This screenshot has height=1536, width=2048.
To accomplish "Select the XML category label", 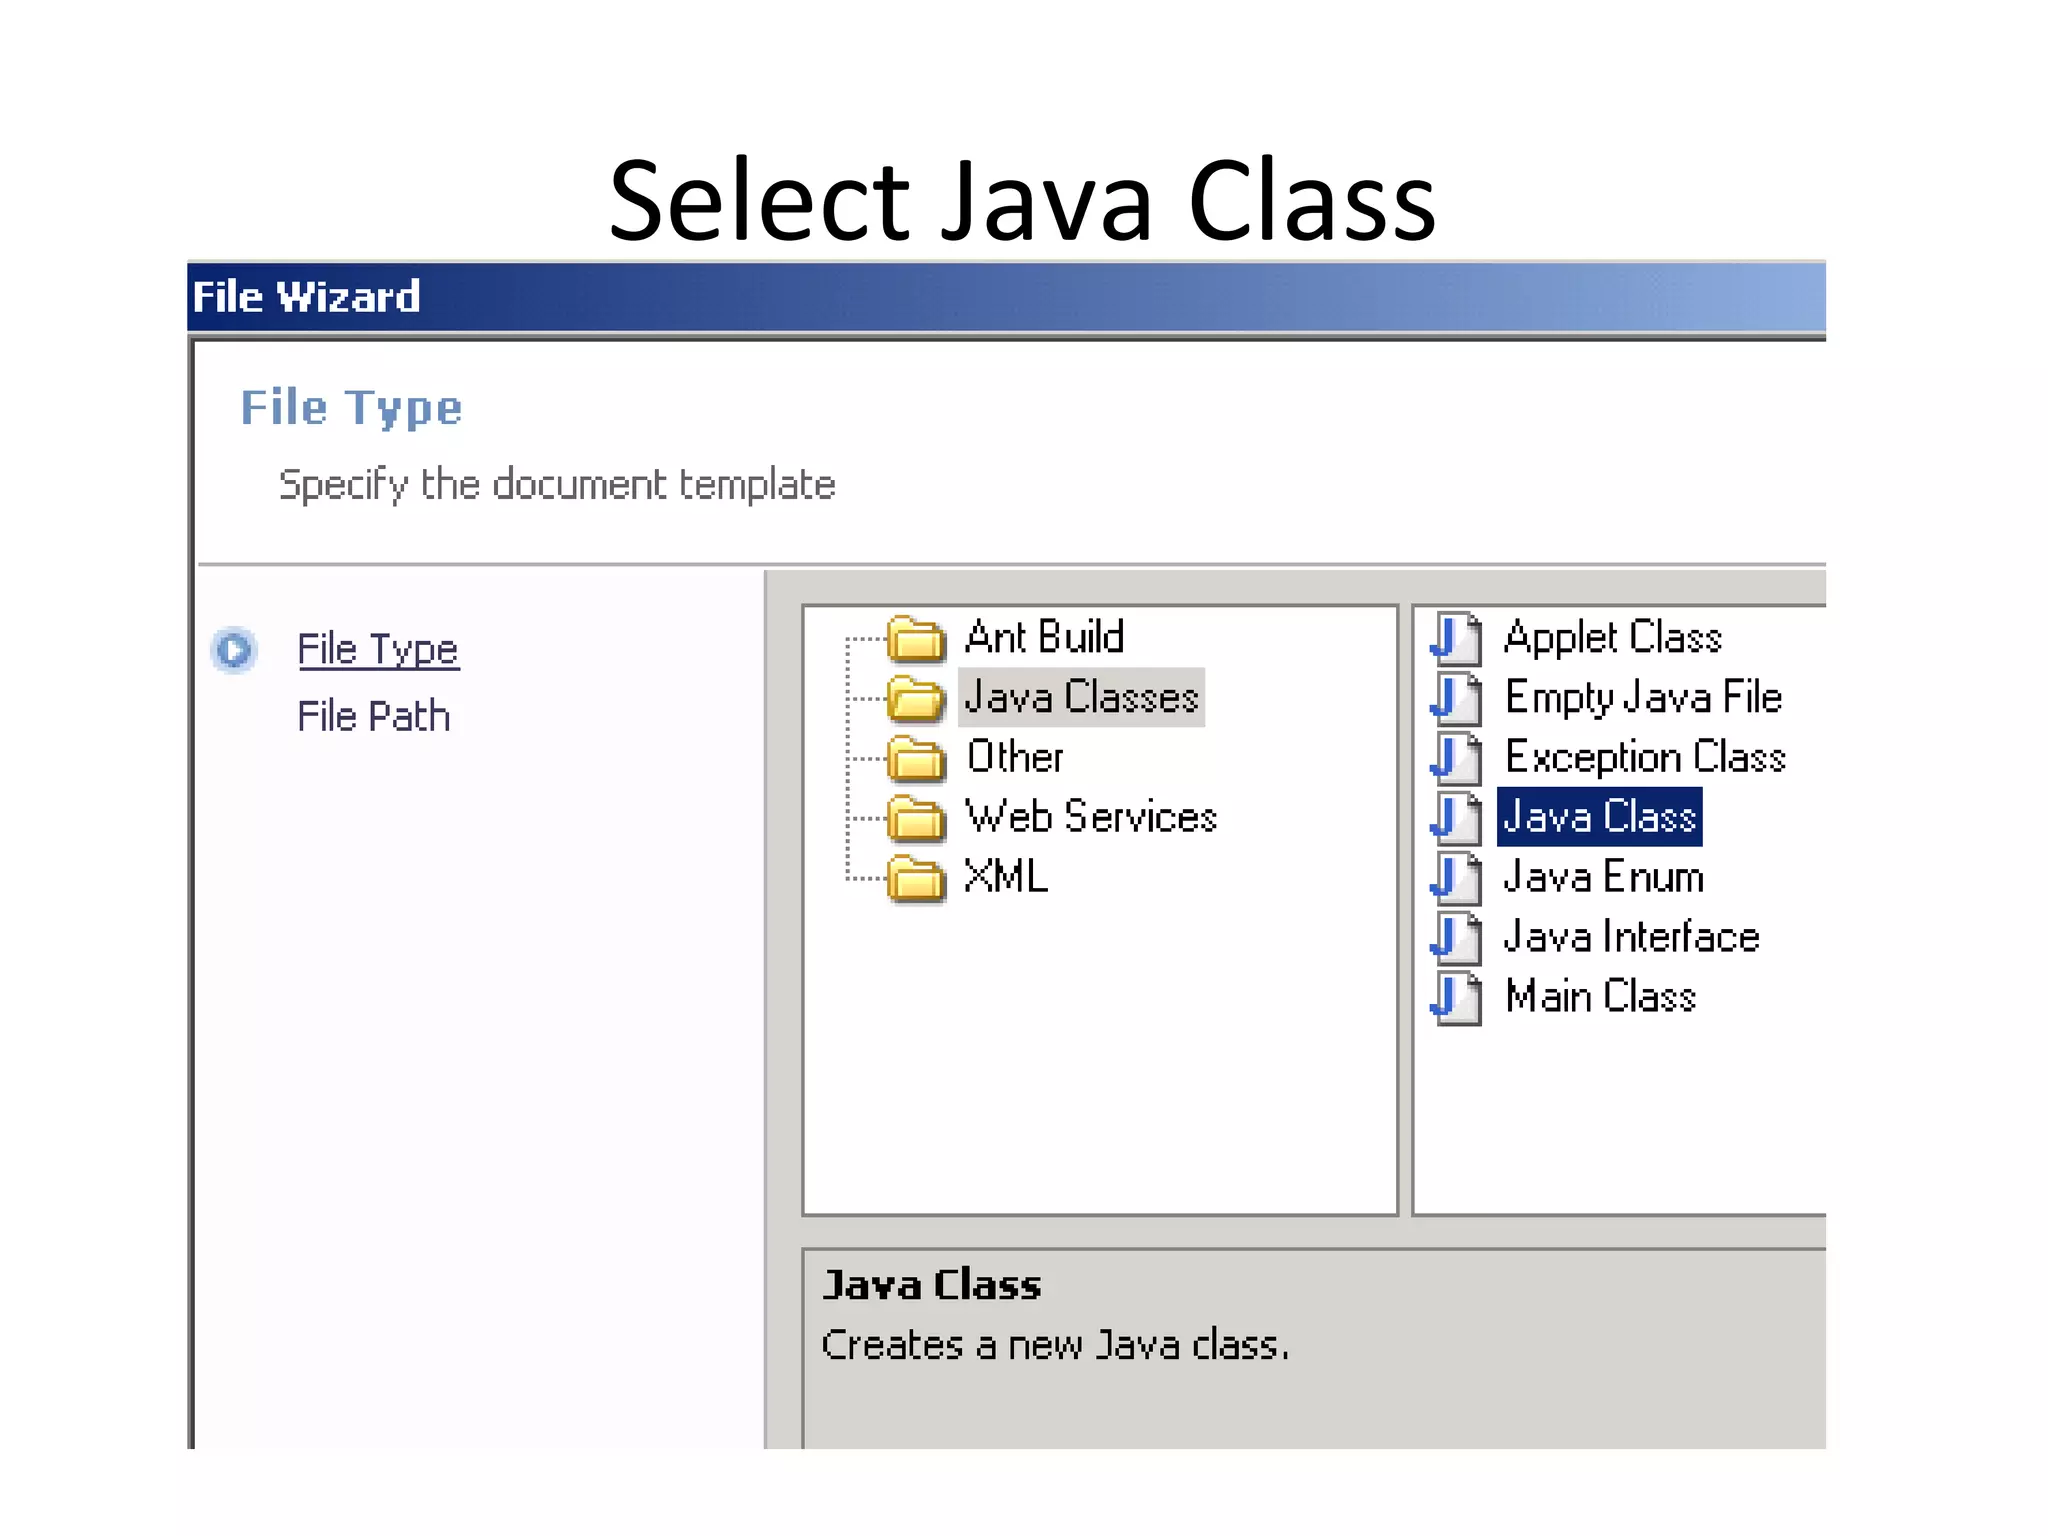I will click(x=1005, y=878).
